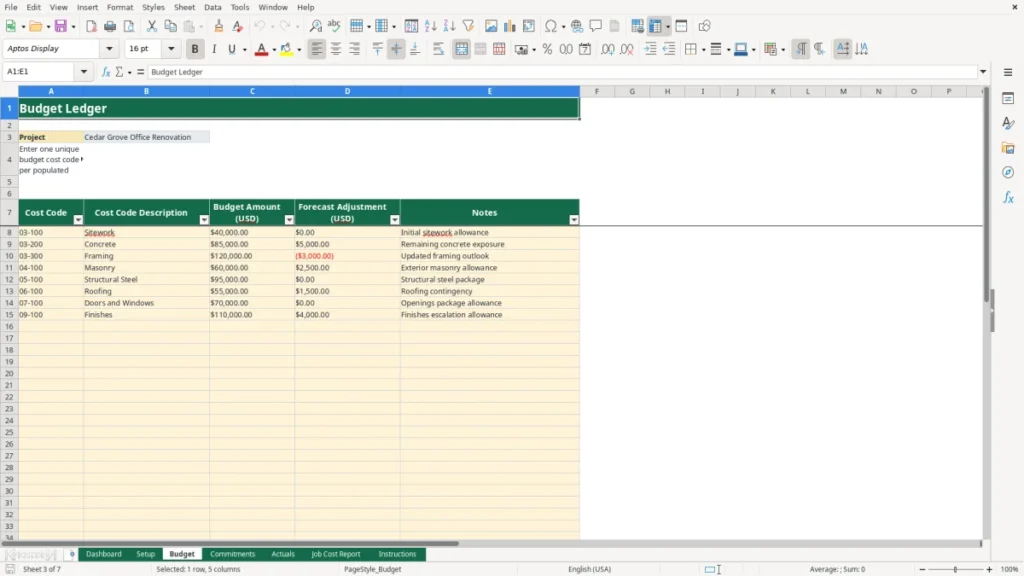
Task: Toggle Bold formatting
Action: (x=195, y=49)
